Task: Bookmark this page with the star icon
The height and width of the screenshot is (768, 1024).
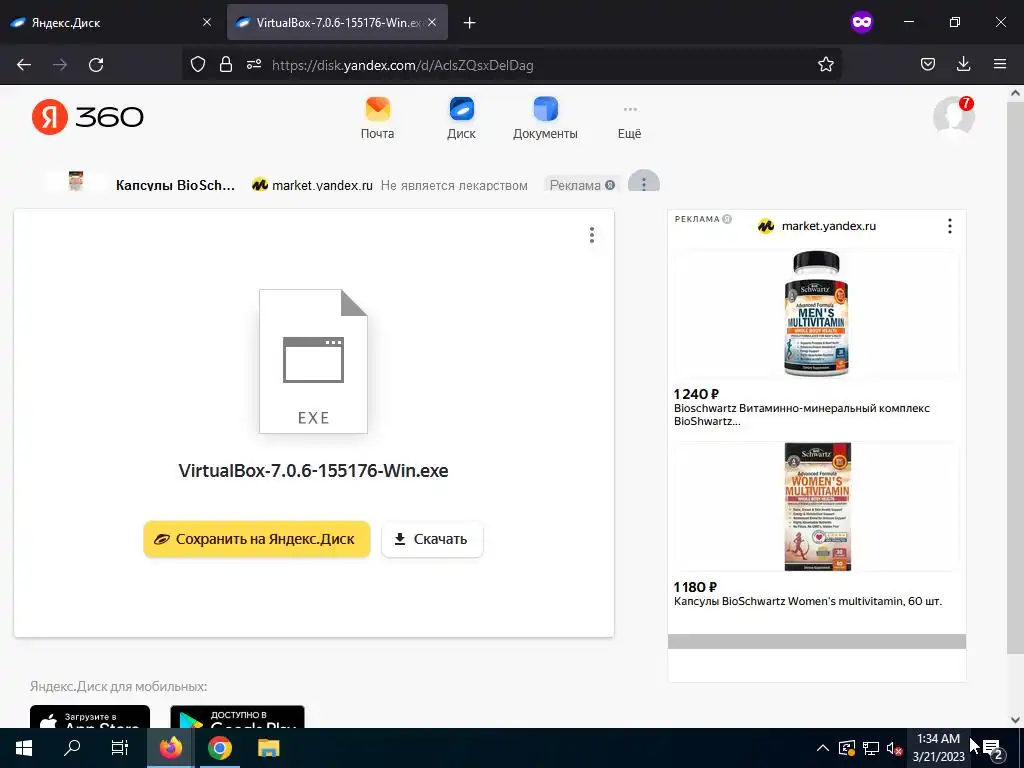Action: pyautogui.click(x=825, y=65)
